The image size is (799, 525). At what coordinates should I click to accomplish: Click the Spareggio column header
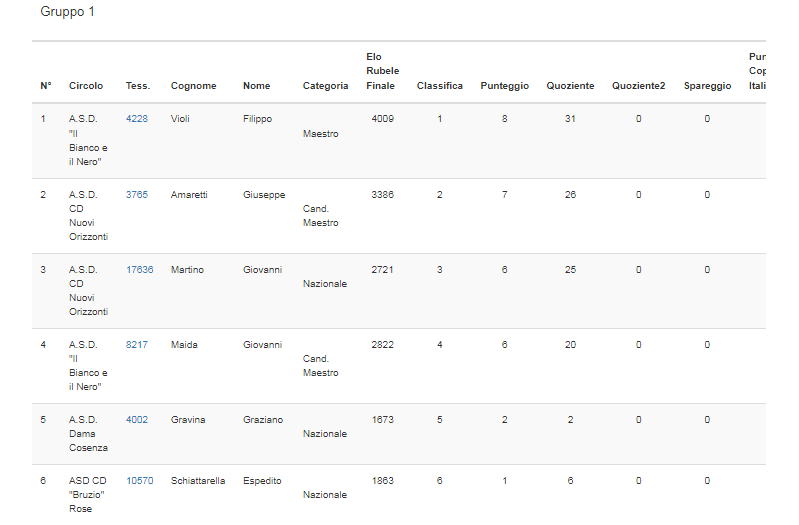tap(707, 86)
